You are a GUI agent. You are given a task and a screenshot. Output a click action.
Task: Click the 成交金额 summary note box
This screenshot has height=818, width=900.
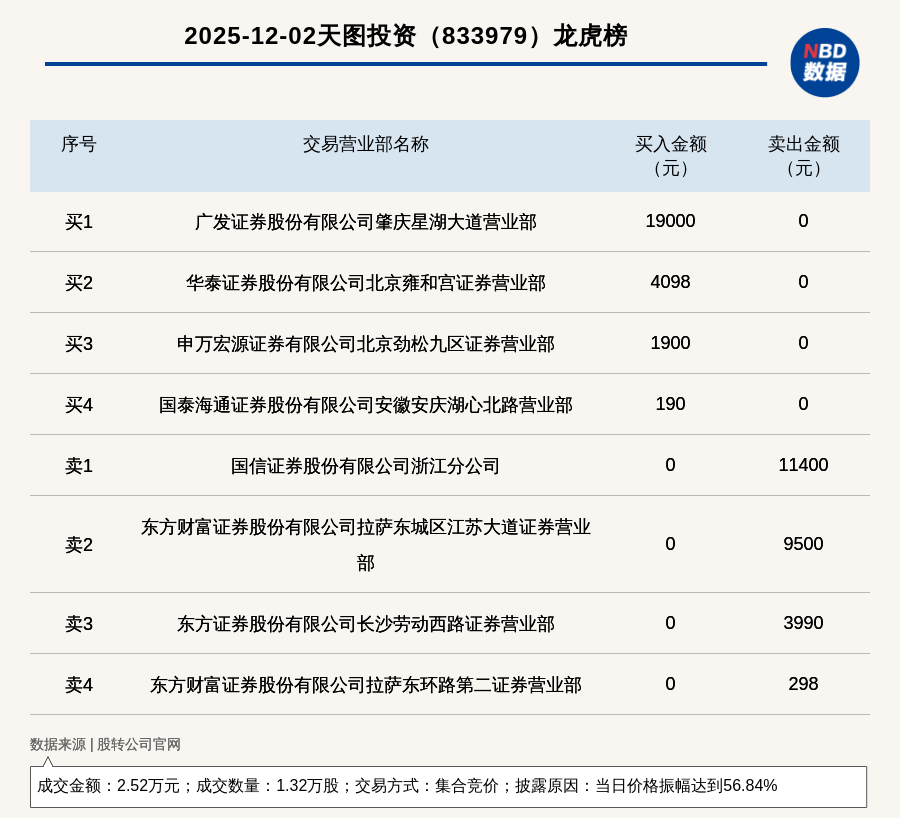pyautogui.click(x=448, y=786)
